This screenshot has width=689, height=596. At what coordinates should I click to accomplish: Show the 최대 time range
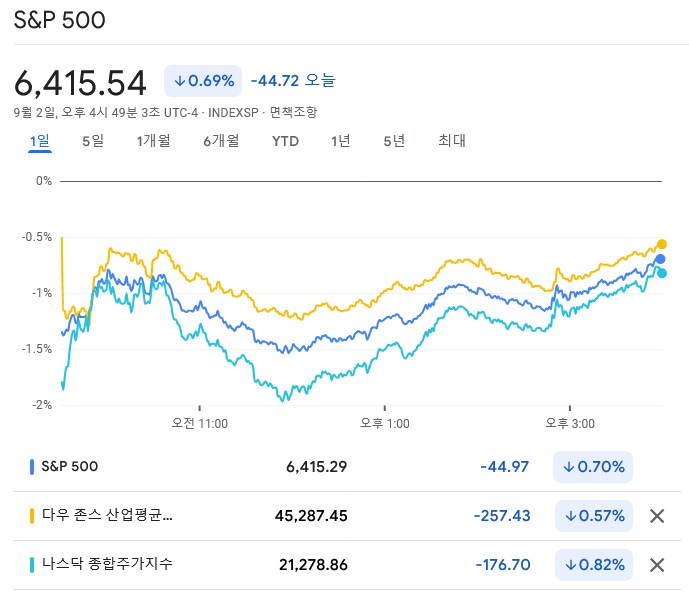[452, 141]
